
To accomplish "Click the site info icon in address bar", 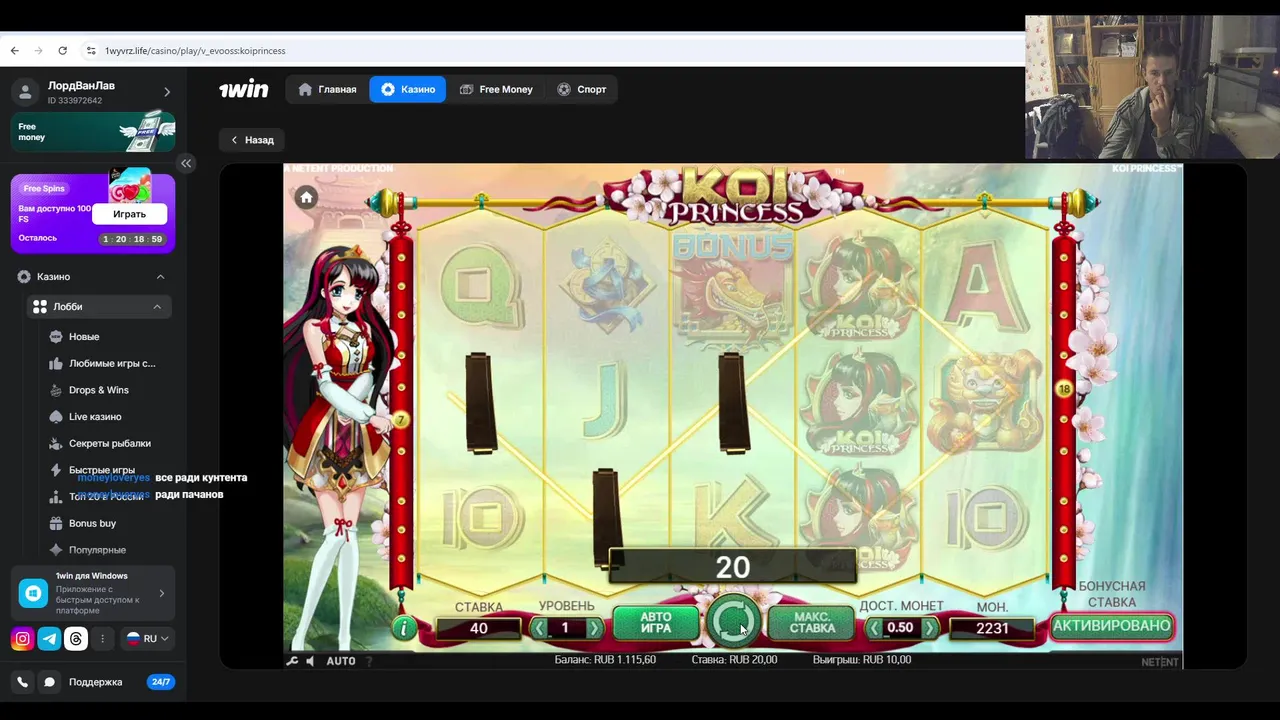I will coord(91,50).
